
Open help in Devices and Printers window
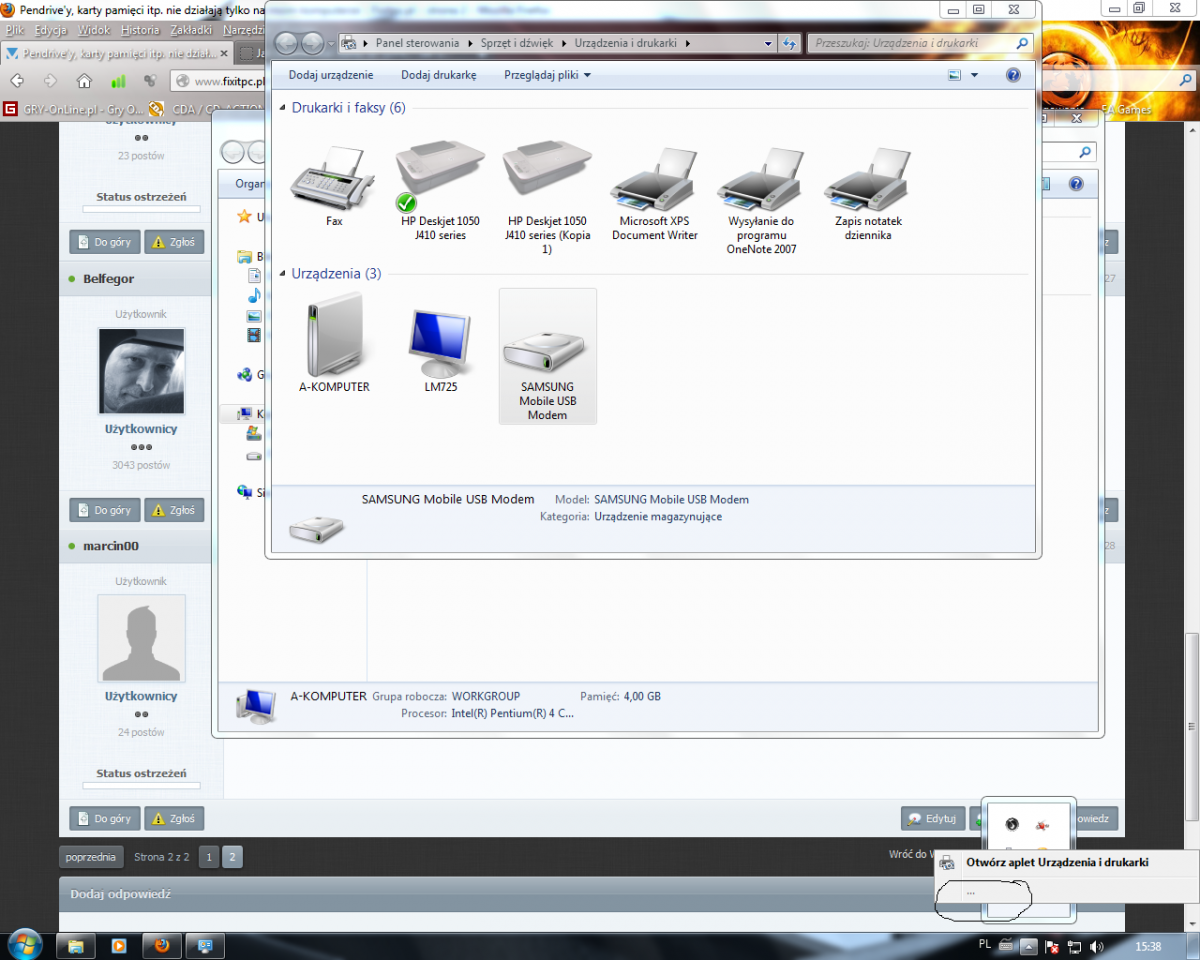click(1013, 75)
